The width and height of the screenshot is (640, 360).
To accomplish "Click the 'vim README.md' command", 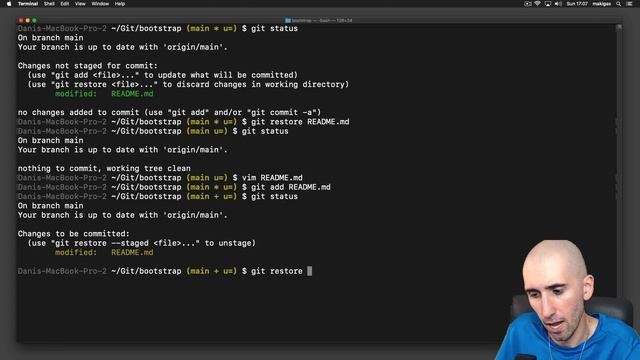I will point(272,178).
